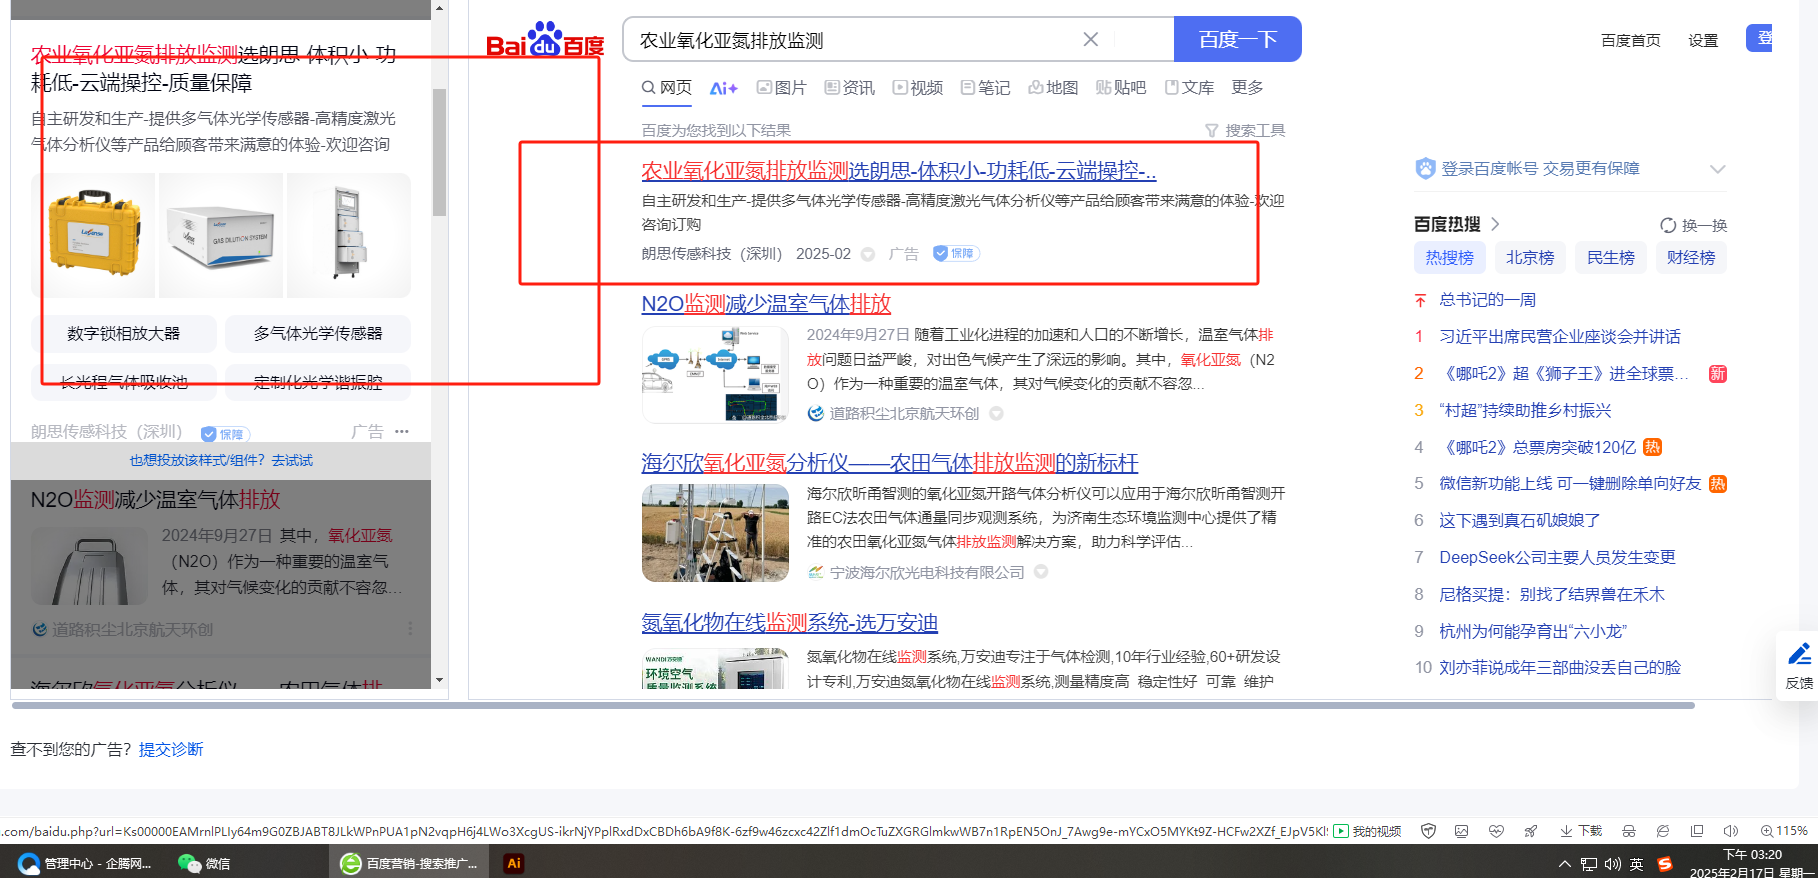This screenshot has height=878, width=1818.
Task: Select the 北京榜 hot list tab
Action: pos(1530,258)
